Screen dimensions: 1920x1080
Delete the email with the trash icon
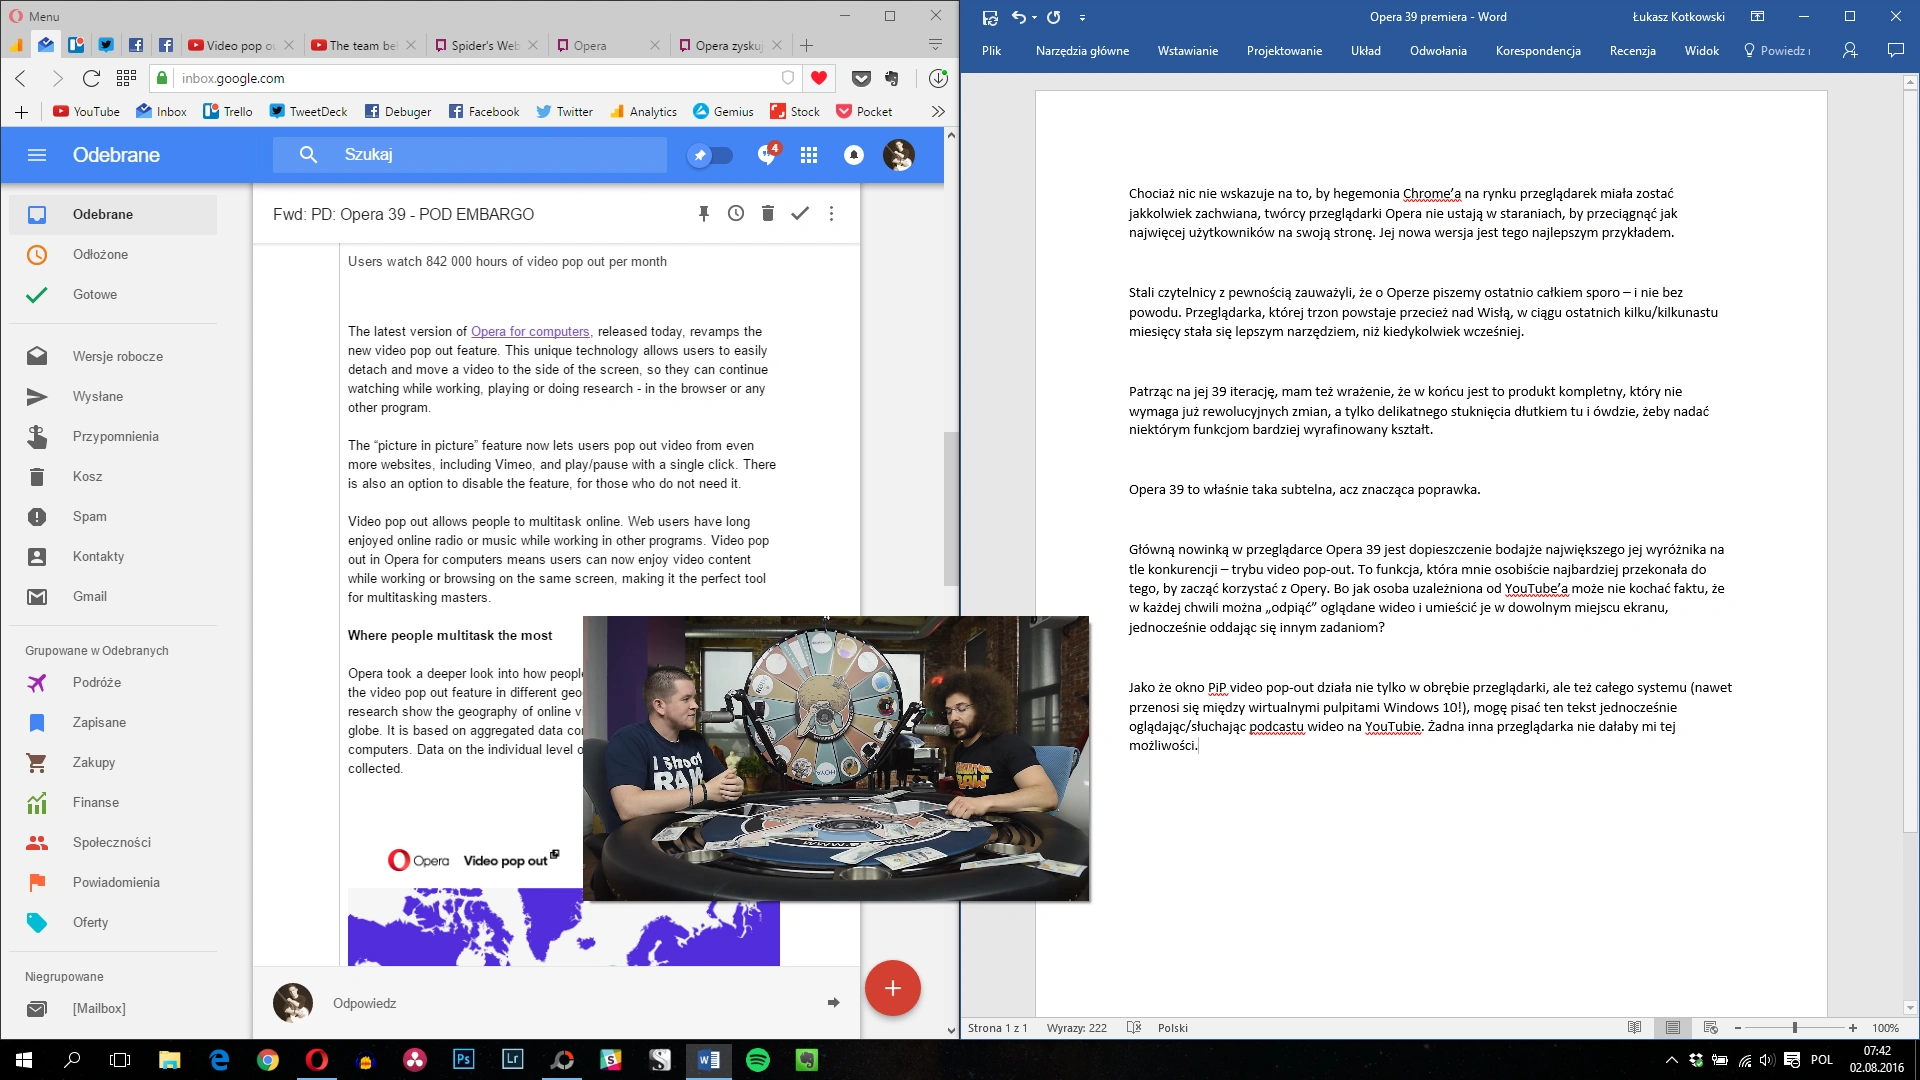[768, 214]
